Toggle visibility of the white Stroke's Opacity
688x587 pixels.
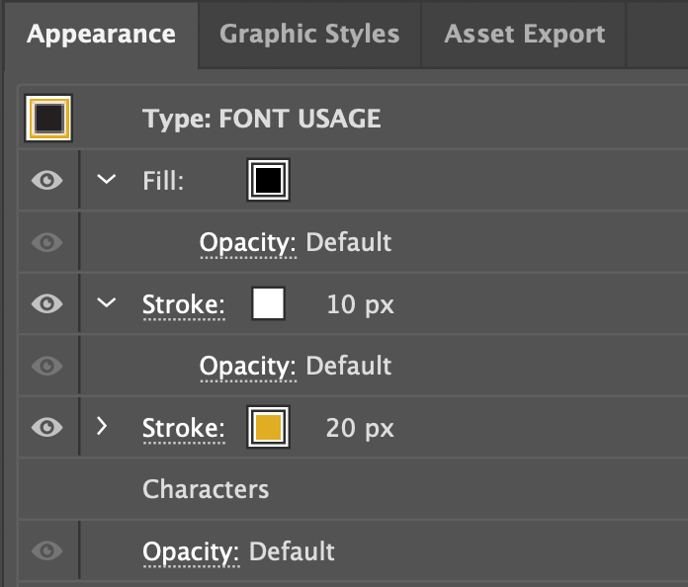pyautogui.click(x=47, y=366)
